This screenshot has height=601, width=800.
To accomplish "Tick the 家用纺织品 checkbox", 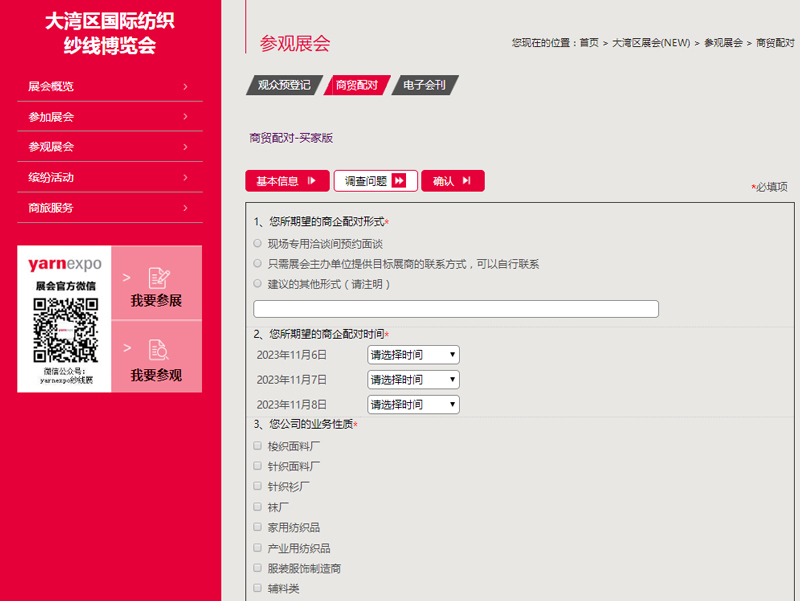I will (x=258, y=527).
